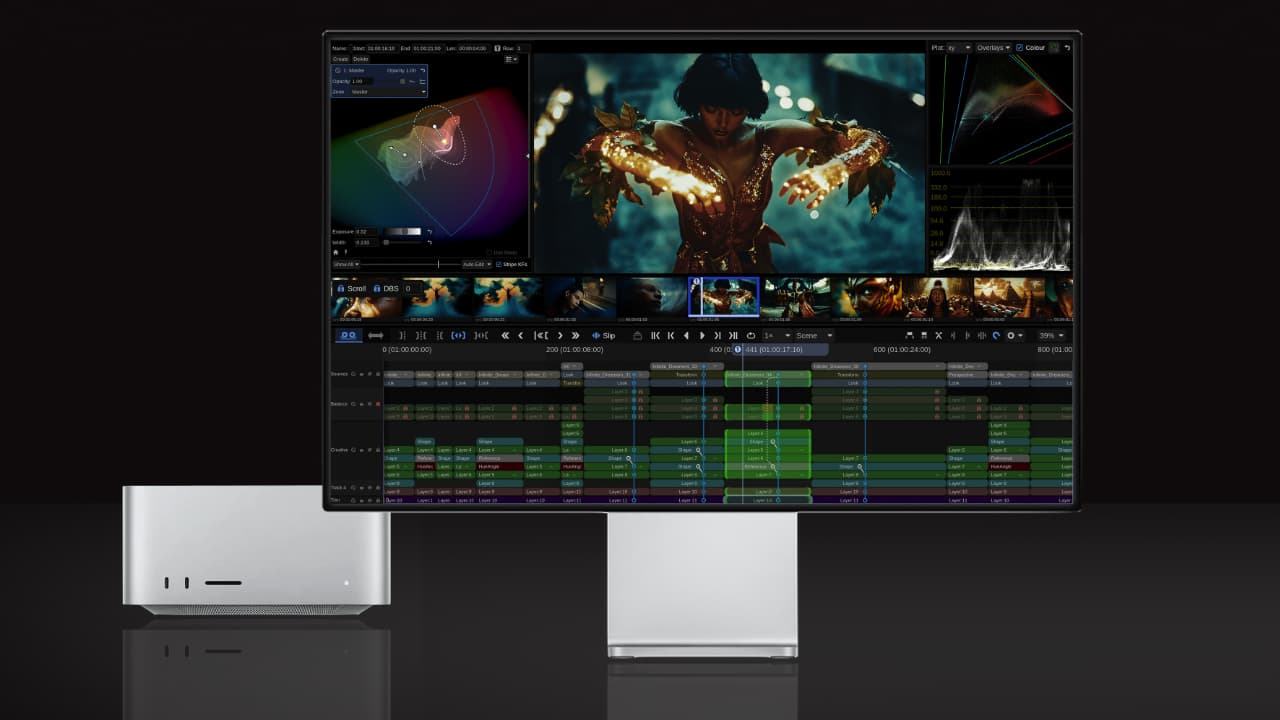Adjust the Exposure slider in the color panel

tap(400, 230)
